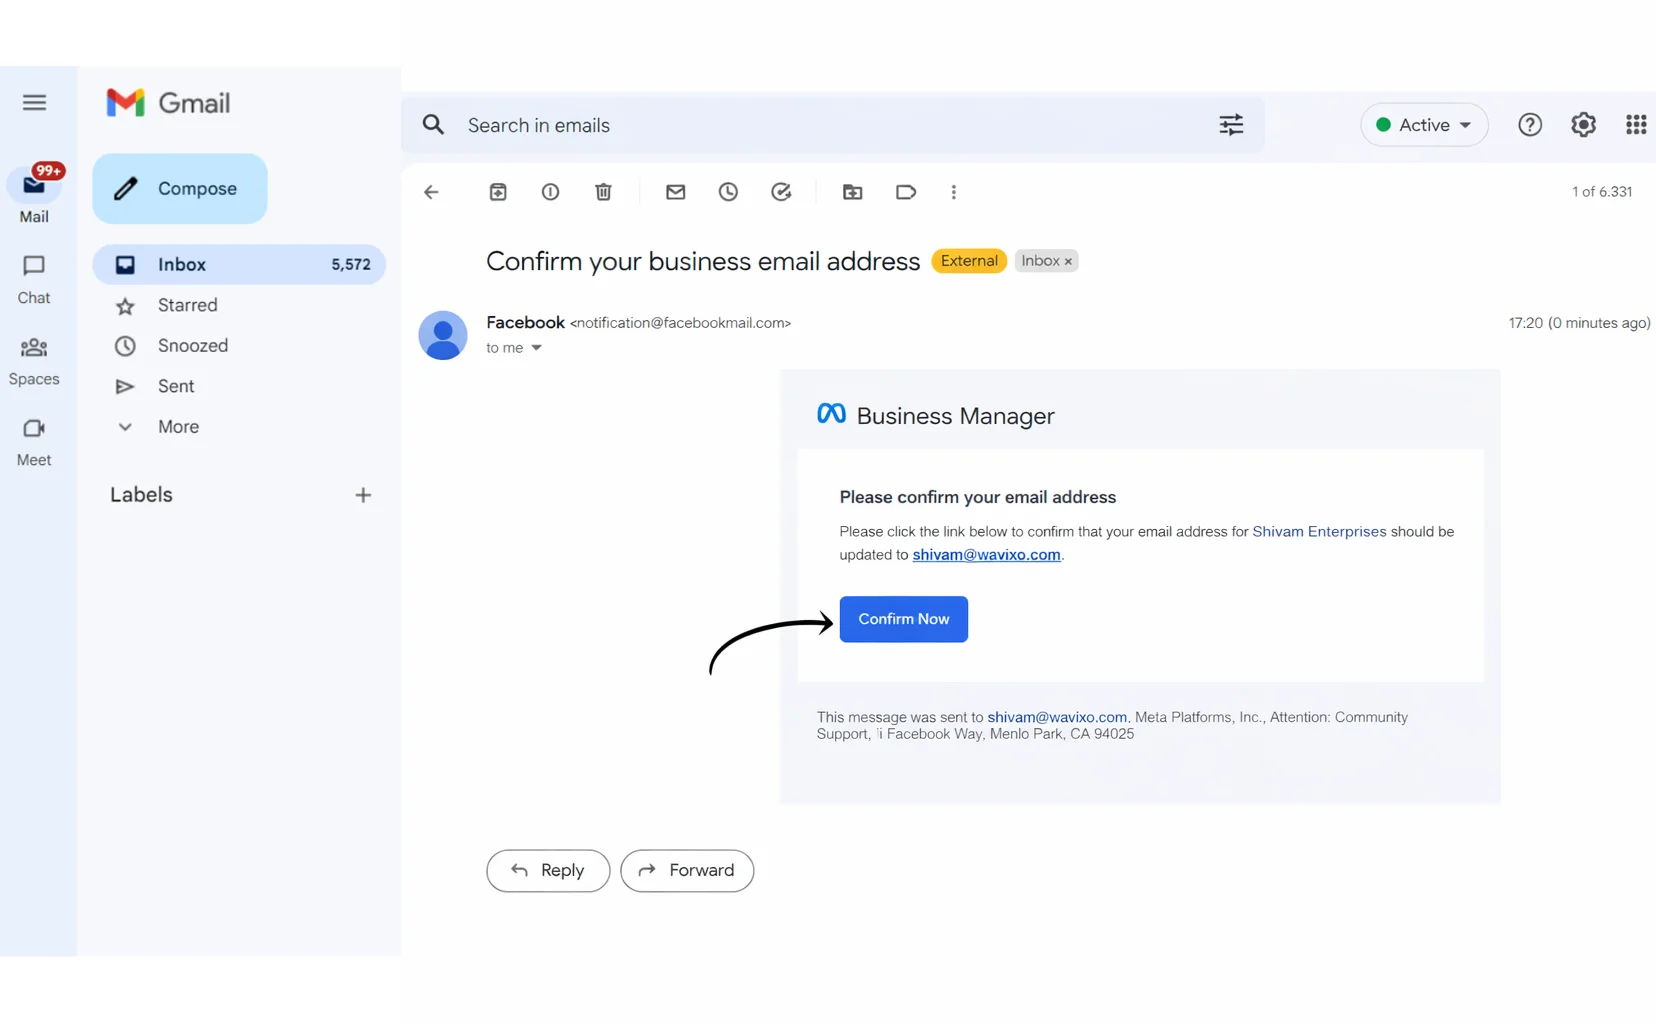This screenshot has width=1656, height=1024.
Task: Report the email as spam
Action: tap(550, 192)
